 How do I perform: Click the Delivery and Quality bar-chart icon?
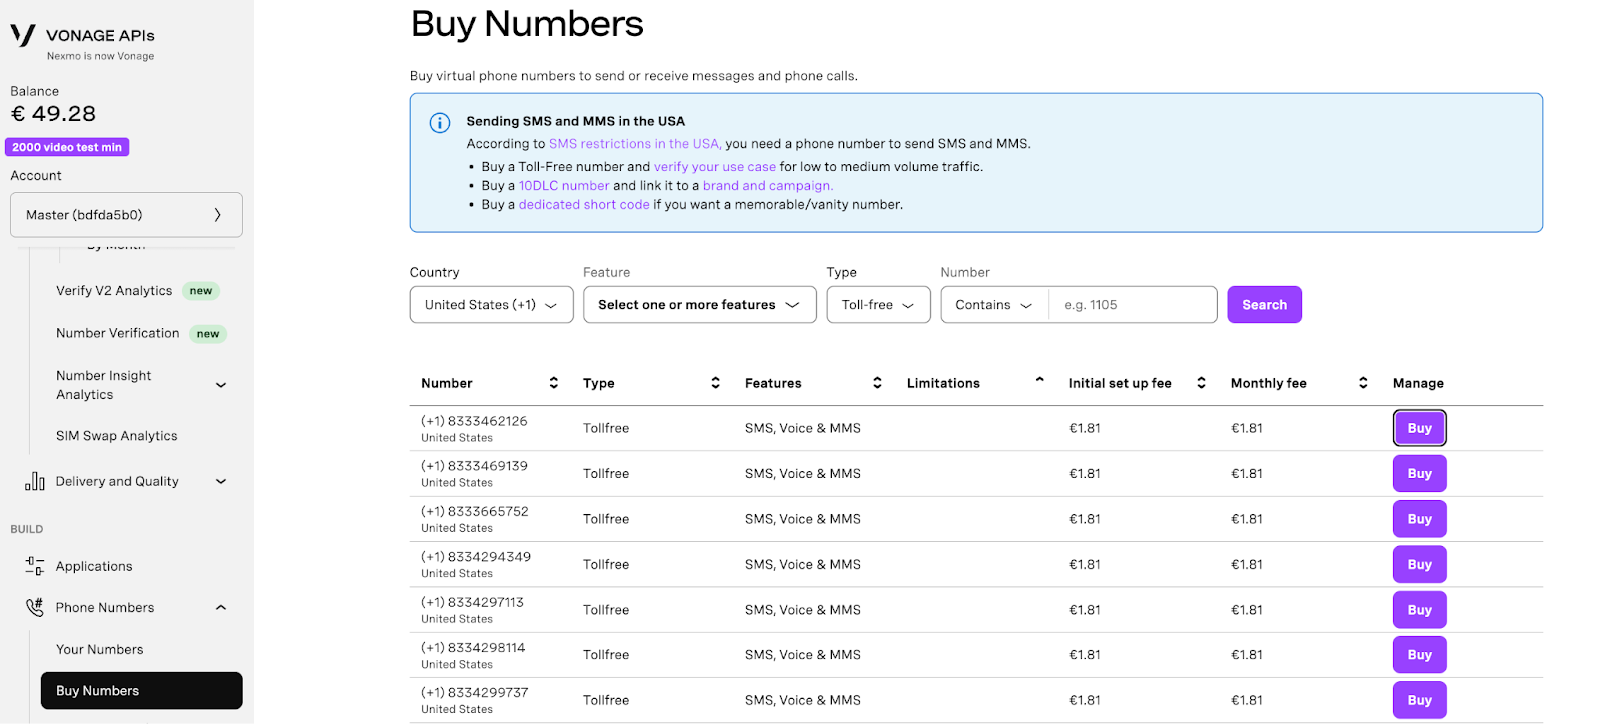coord(35,481)
